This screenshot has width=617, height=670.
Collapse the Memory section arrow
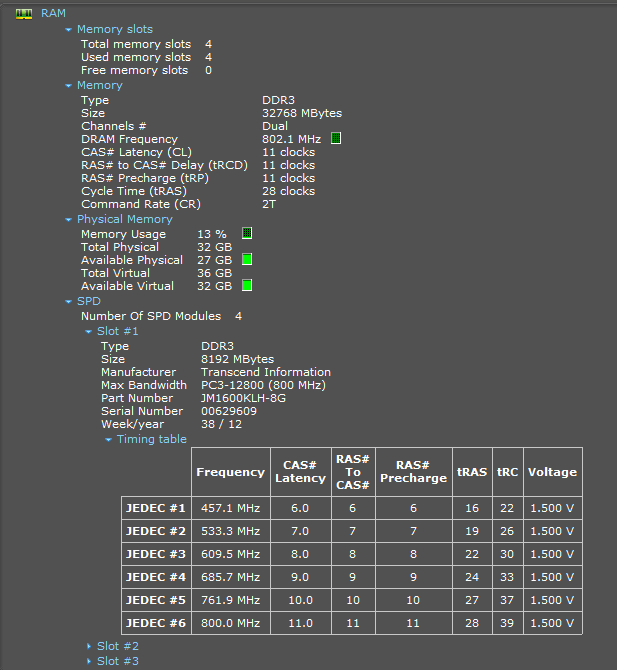[69, 86]
